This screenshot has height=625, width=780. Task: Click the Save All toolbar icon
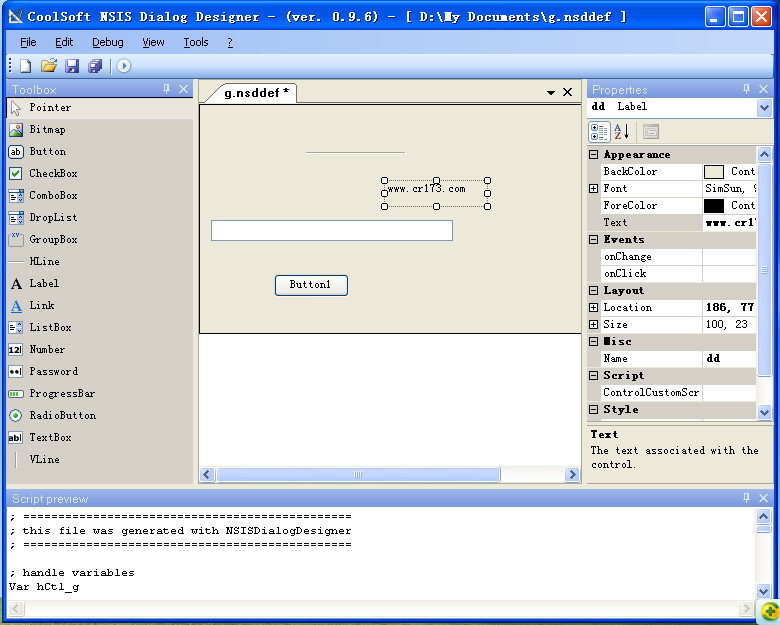pos(95,66)
